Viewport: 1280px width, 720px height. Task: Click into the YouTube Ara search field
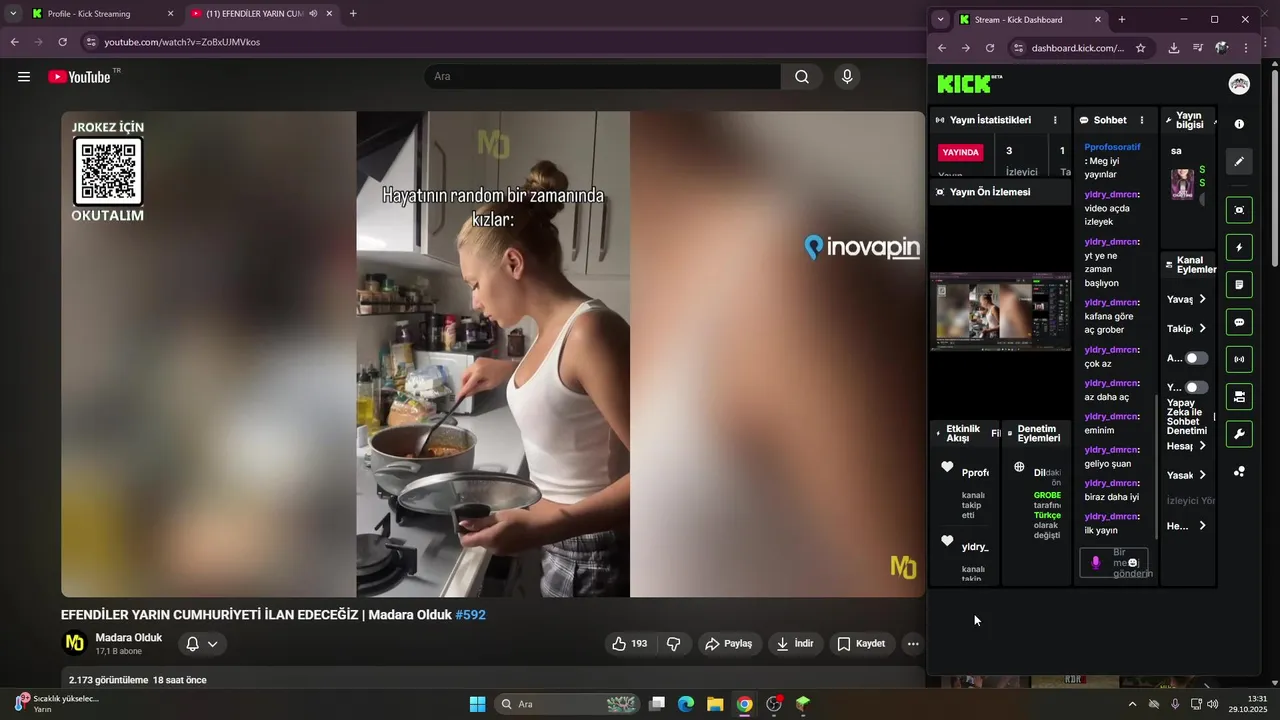pos(603,77)
